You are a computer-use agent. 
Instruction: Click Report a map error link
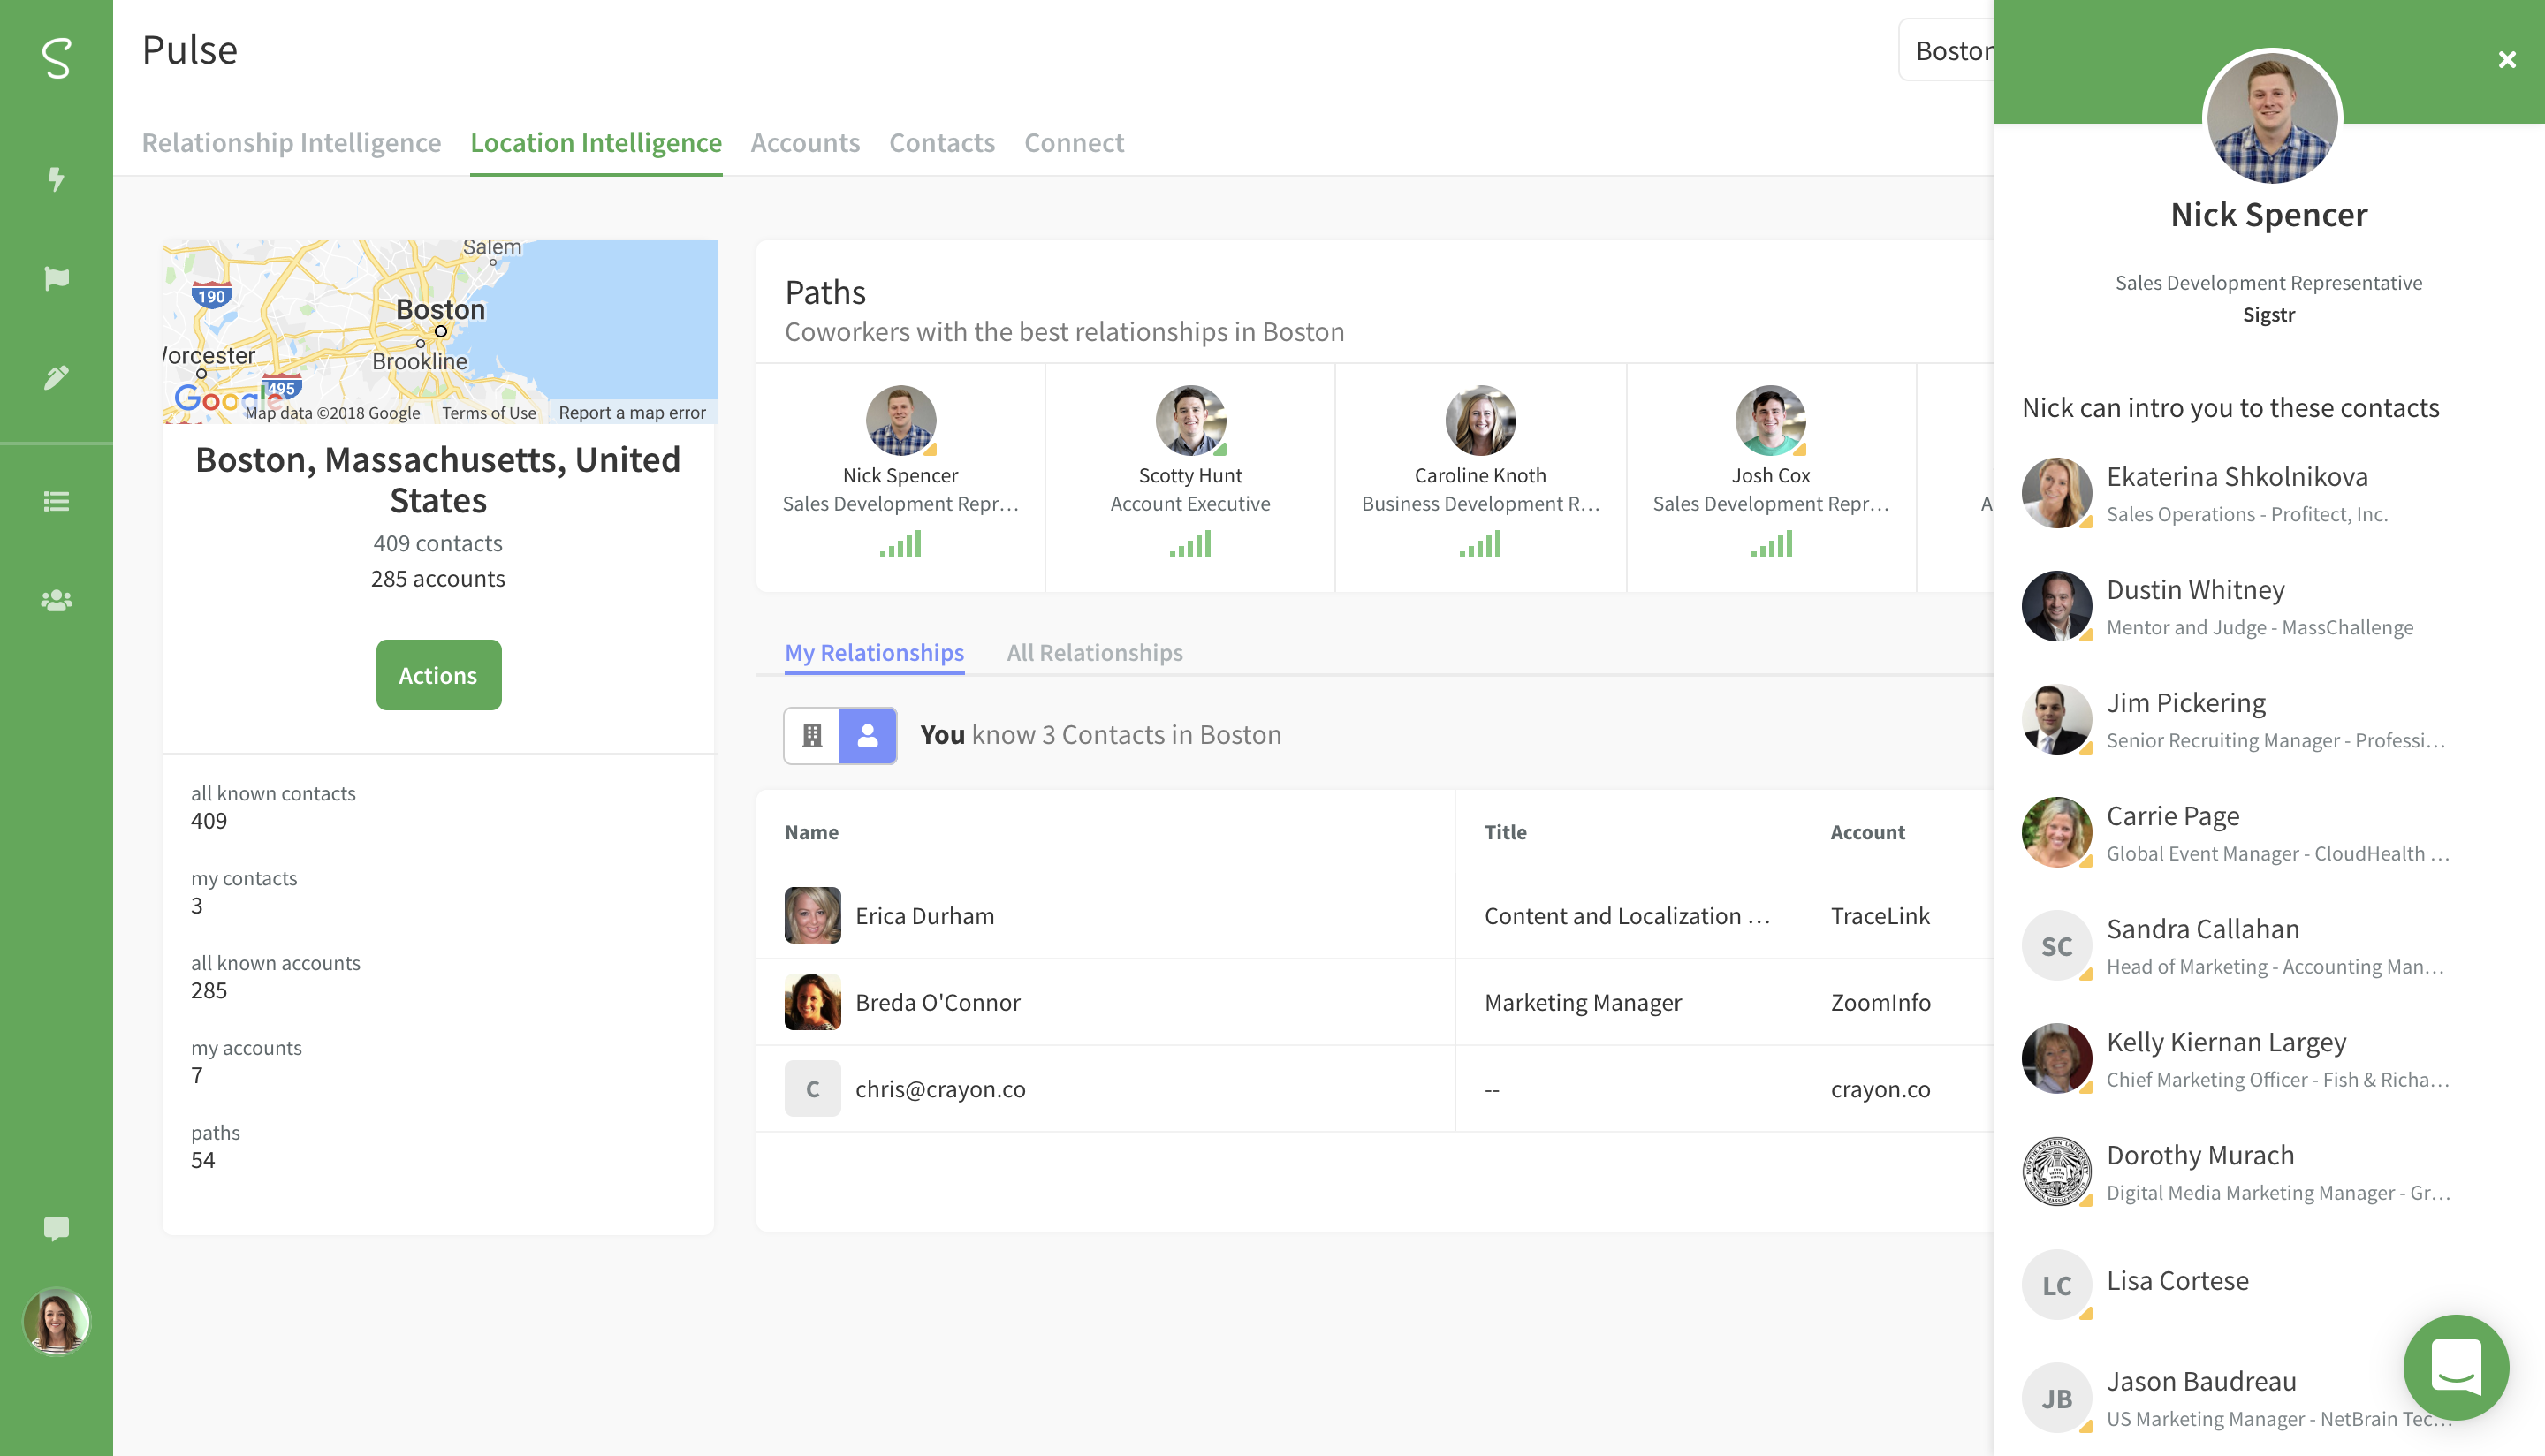coord(632,412)
